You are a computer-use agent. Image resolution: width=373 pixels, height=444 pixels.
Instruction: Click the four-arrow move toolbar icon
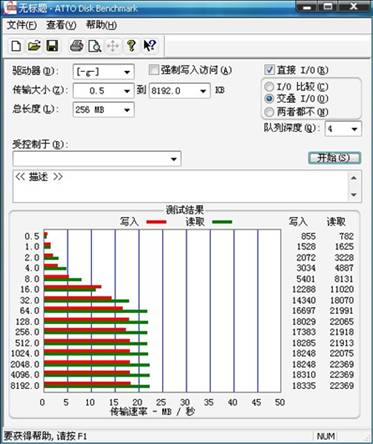pos(113,46)
